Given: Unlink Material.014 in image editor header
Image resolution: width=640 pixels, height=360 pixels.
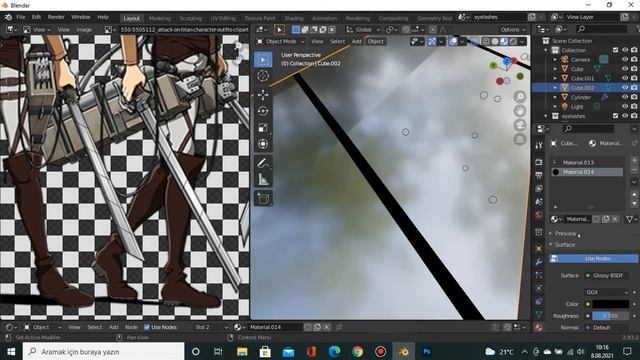Looking at the screenshot, I should [327, 327].
